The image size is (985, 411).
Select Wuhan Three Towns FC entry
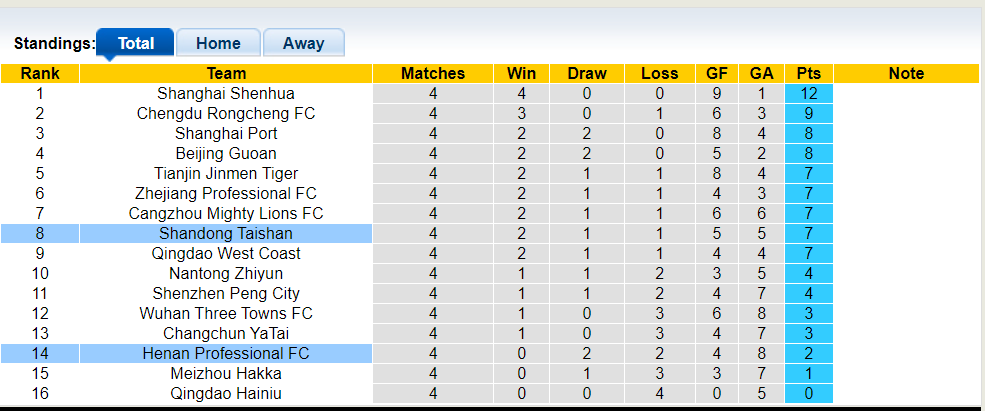(x=226, y=313)
